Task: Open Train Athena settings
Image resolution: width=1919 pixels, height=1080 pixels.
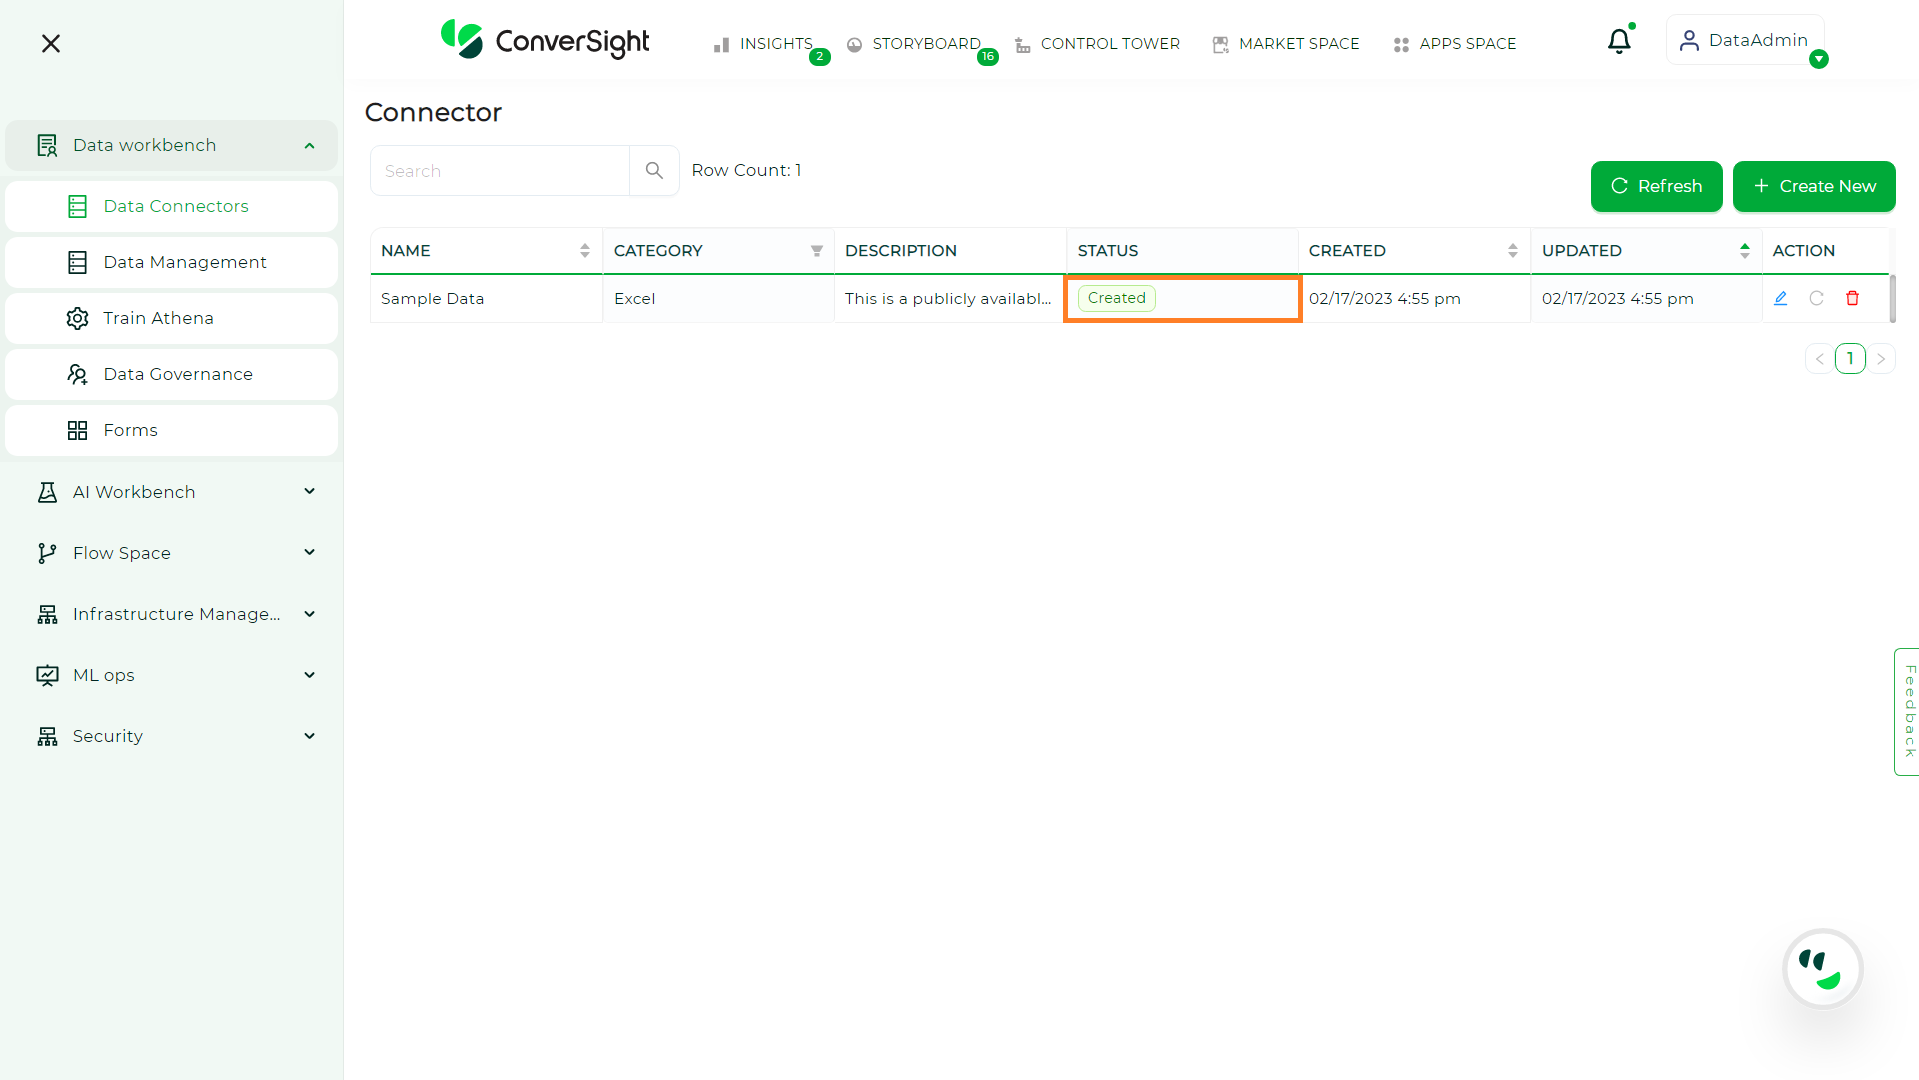Action: 158,318
